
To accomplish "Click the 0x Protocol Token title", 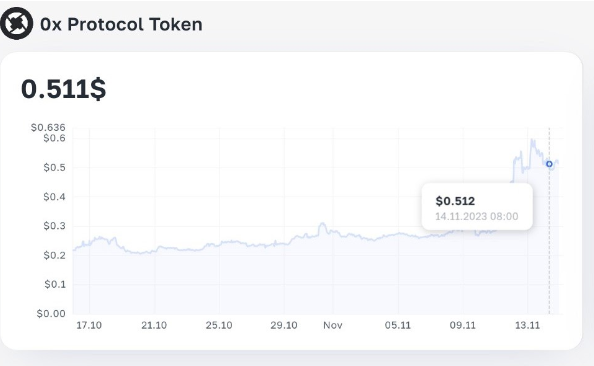I will [121, 24].
